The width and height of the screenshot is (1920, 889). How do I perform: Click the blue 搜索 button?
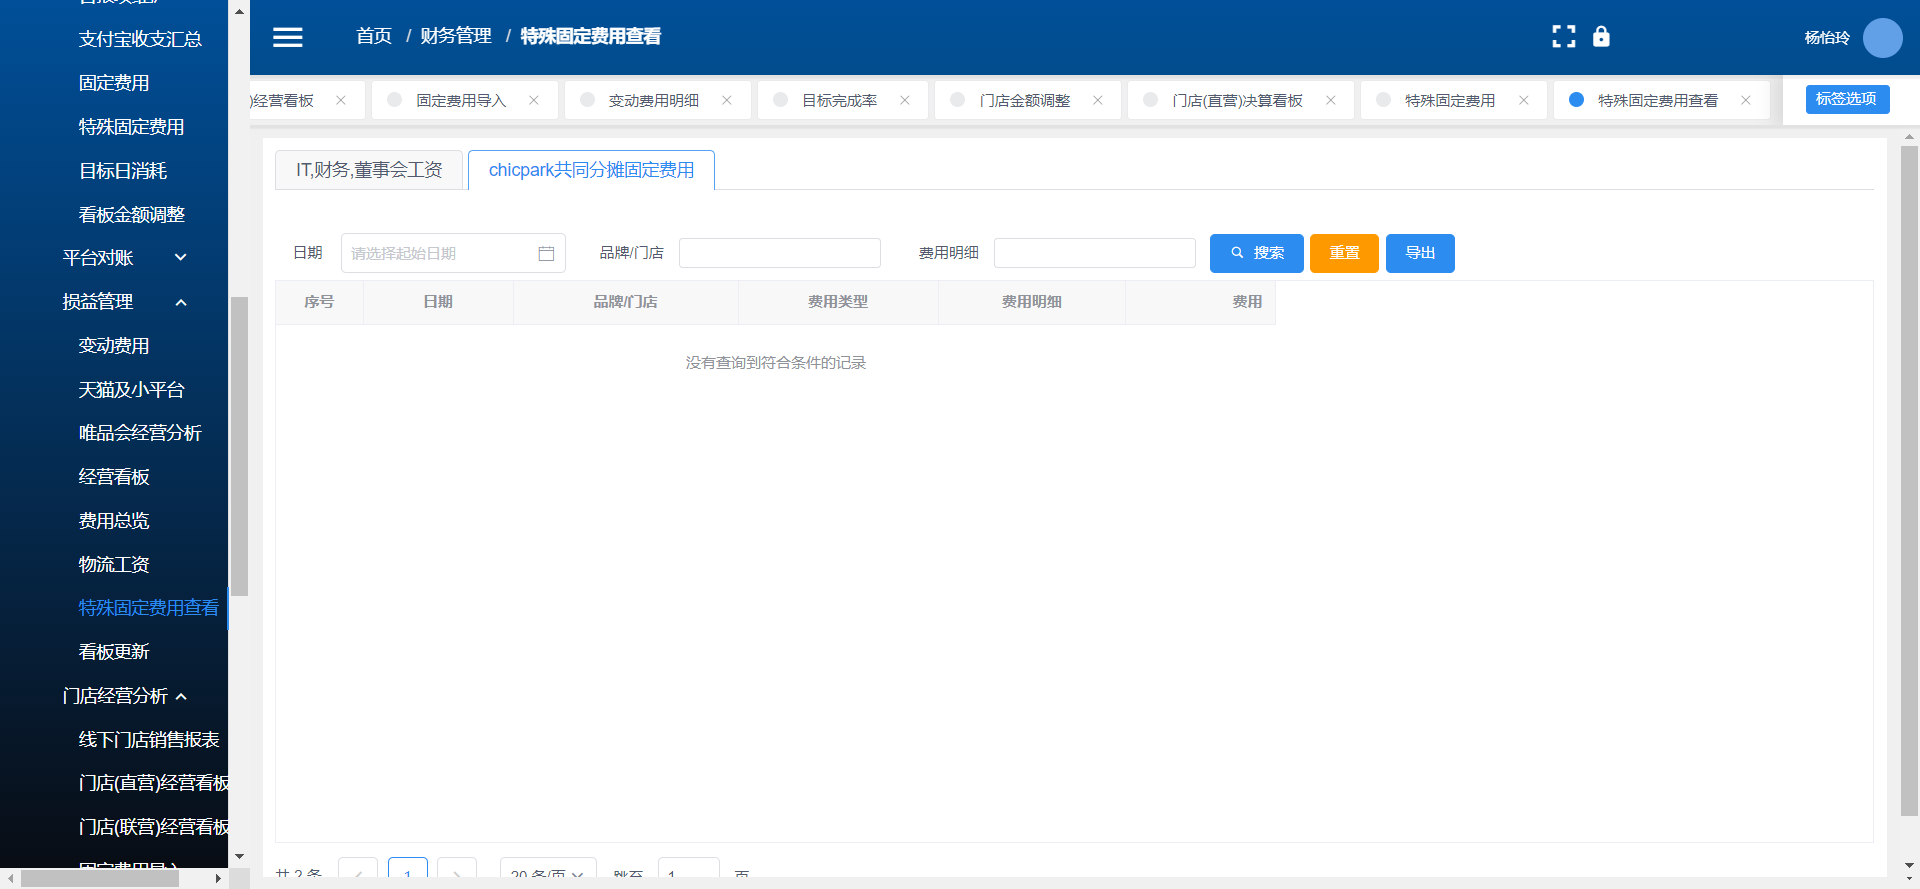[1256, 253]
